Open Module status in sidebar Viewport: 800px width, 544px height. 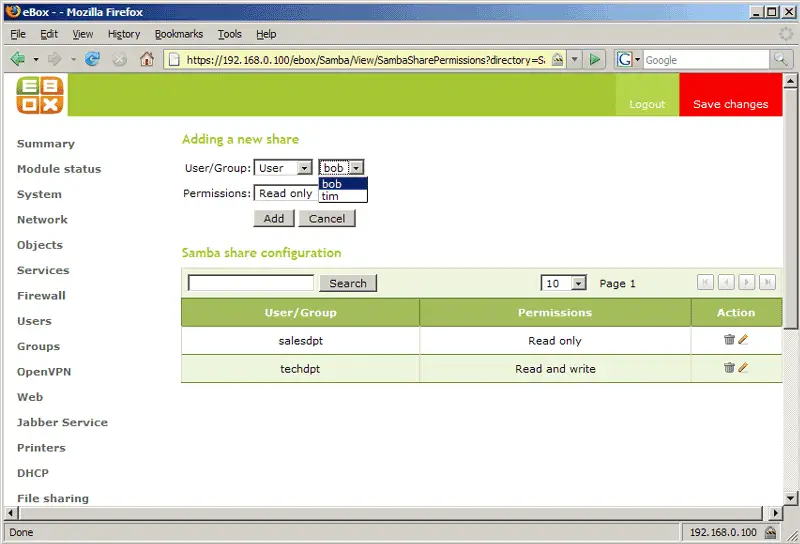pyautogui.click(x=59, y=169)
